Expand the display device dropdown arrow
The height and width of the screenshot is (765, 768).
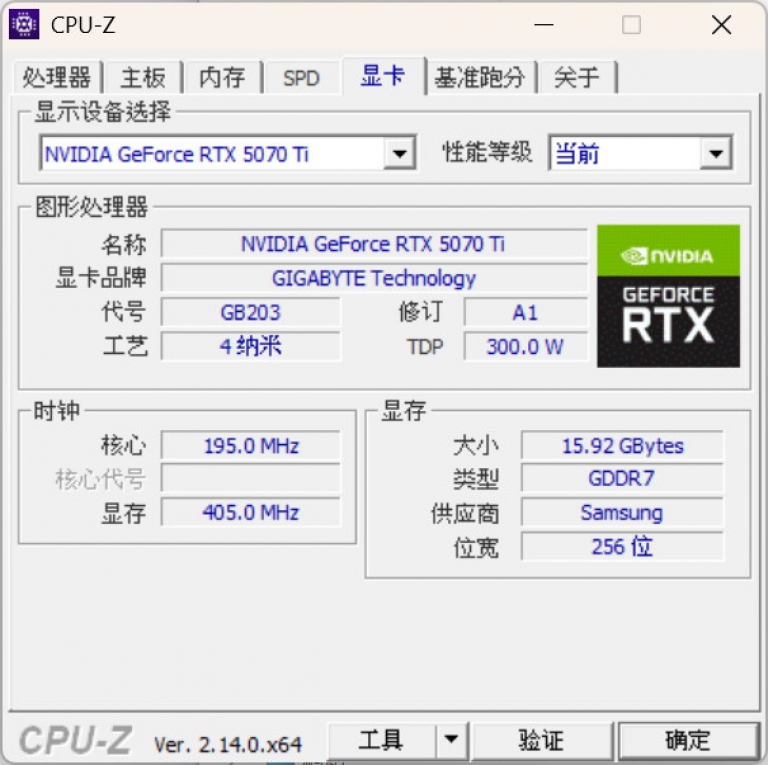pos(400,154)
